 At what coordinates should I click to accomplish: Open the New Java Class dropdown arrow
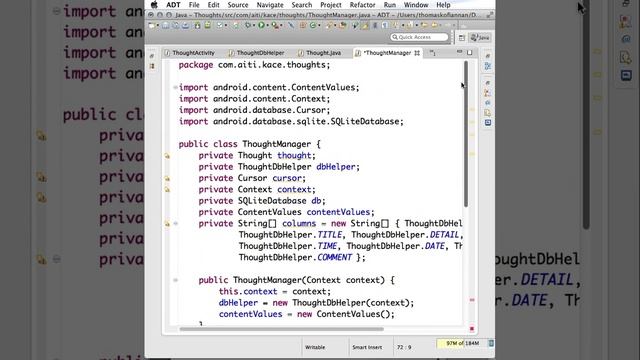[x=319, y=25]
